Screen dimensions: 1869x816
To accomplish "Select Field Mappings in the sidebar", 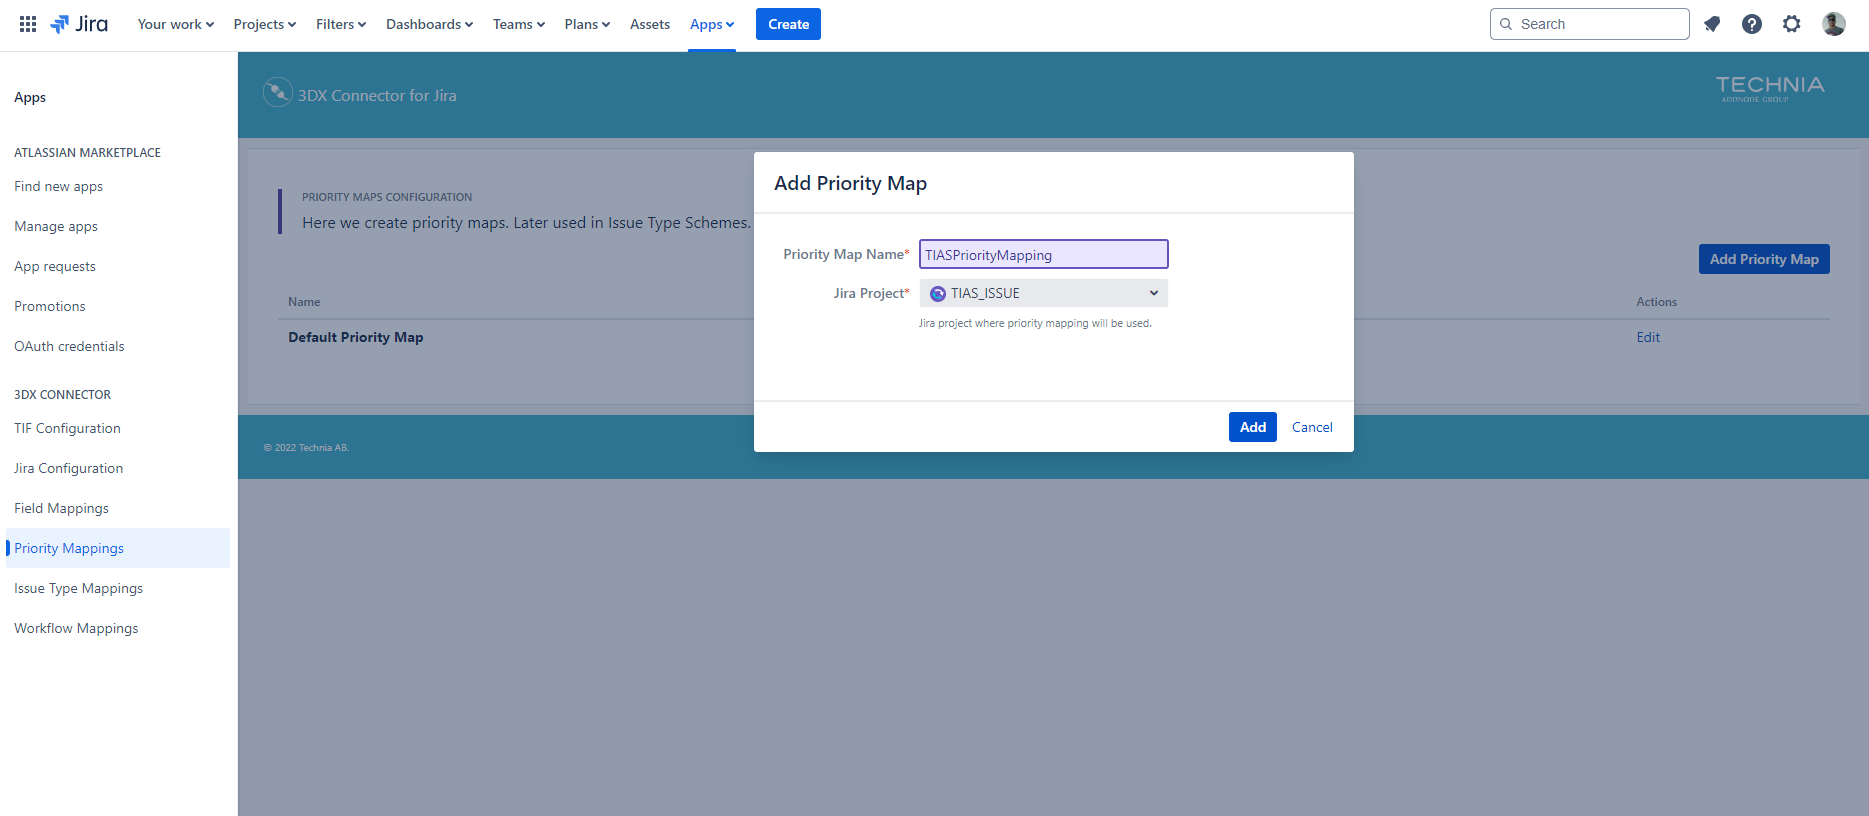I will 61,508.
